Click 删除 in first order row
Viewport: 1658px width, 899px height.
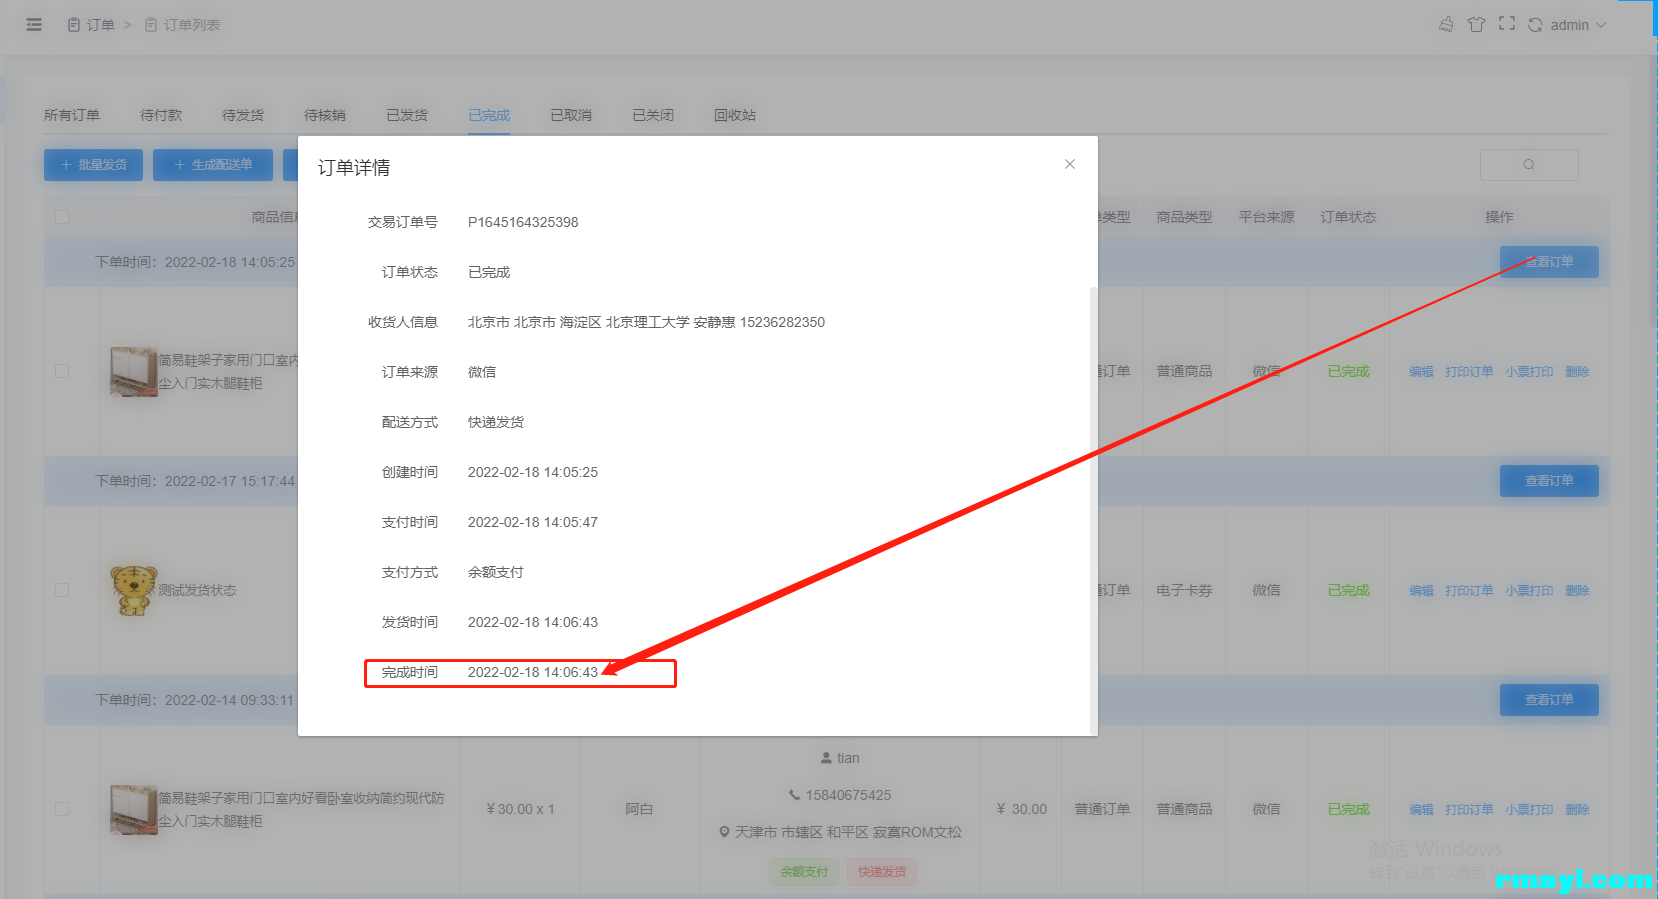click(1577, 372)
